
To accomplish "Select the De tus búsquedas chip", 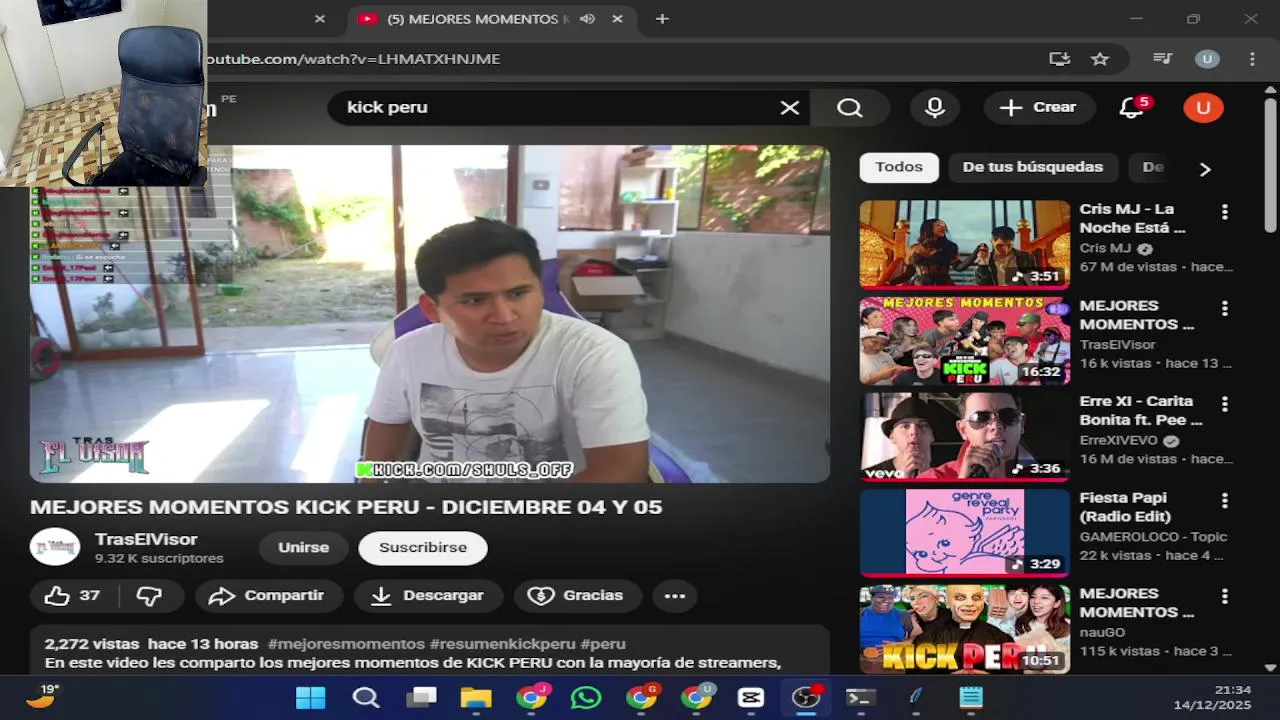I will coord(1033,167).
